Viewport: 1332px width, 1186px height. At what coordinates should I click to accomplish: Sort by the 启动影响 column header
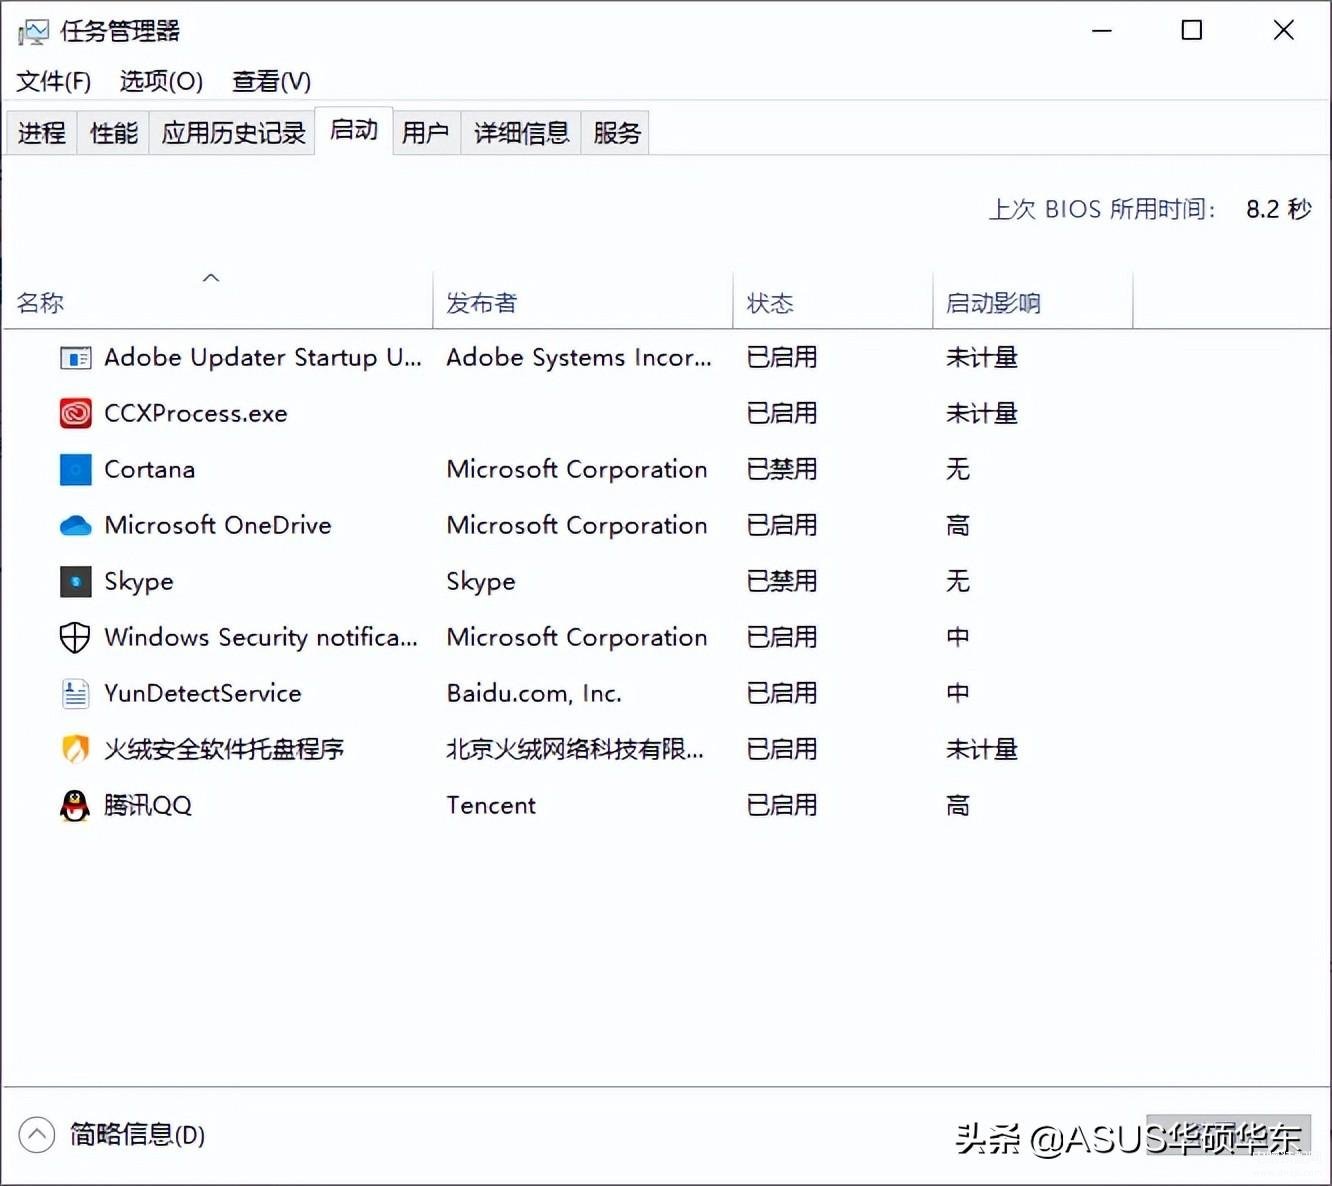coord(1033,302)
